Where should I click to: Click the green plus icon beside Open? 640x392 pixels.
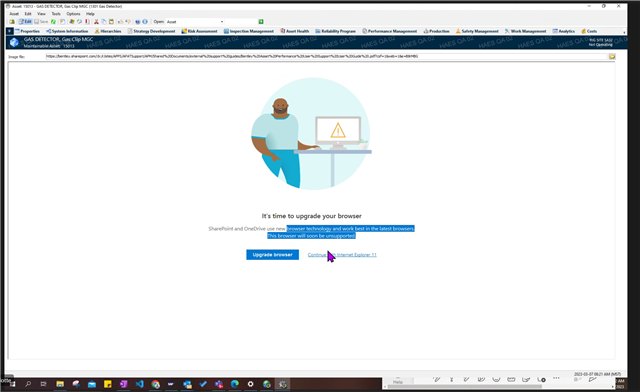261,22
